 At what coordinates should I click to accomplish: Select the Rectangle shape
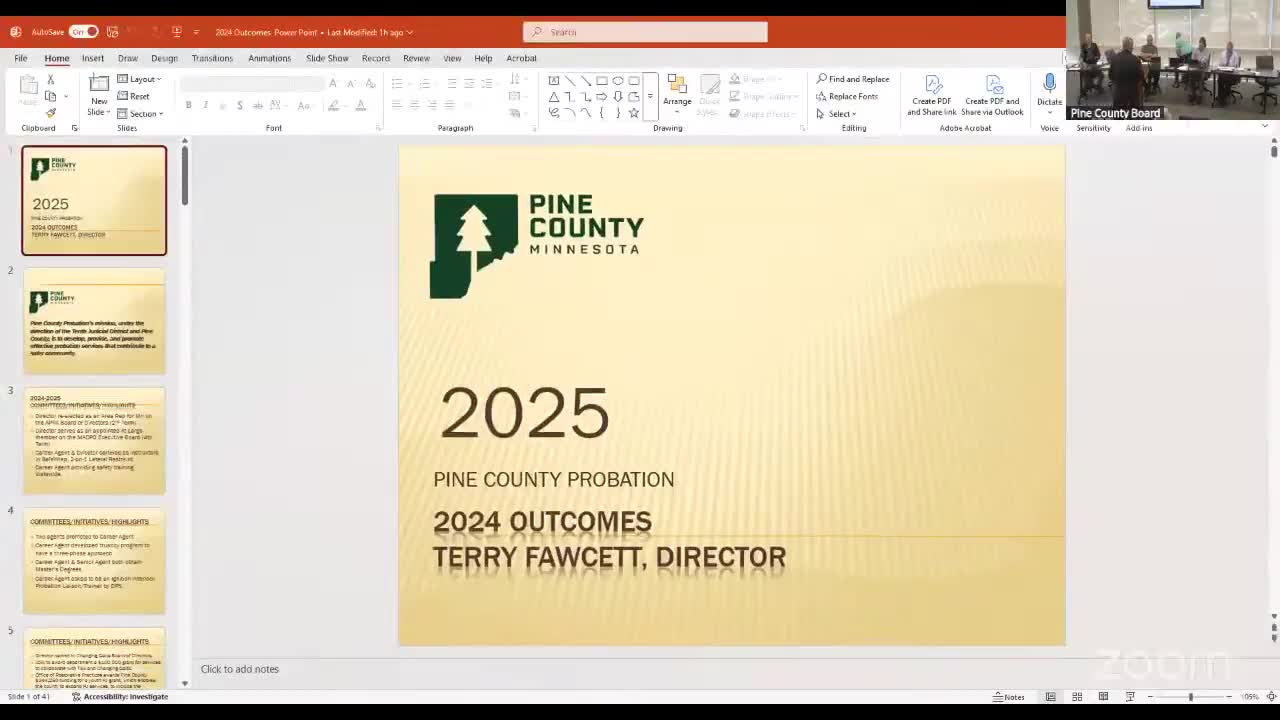pyautogui.click(x=602, y=80)
